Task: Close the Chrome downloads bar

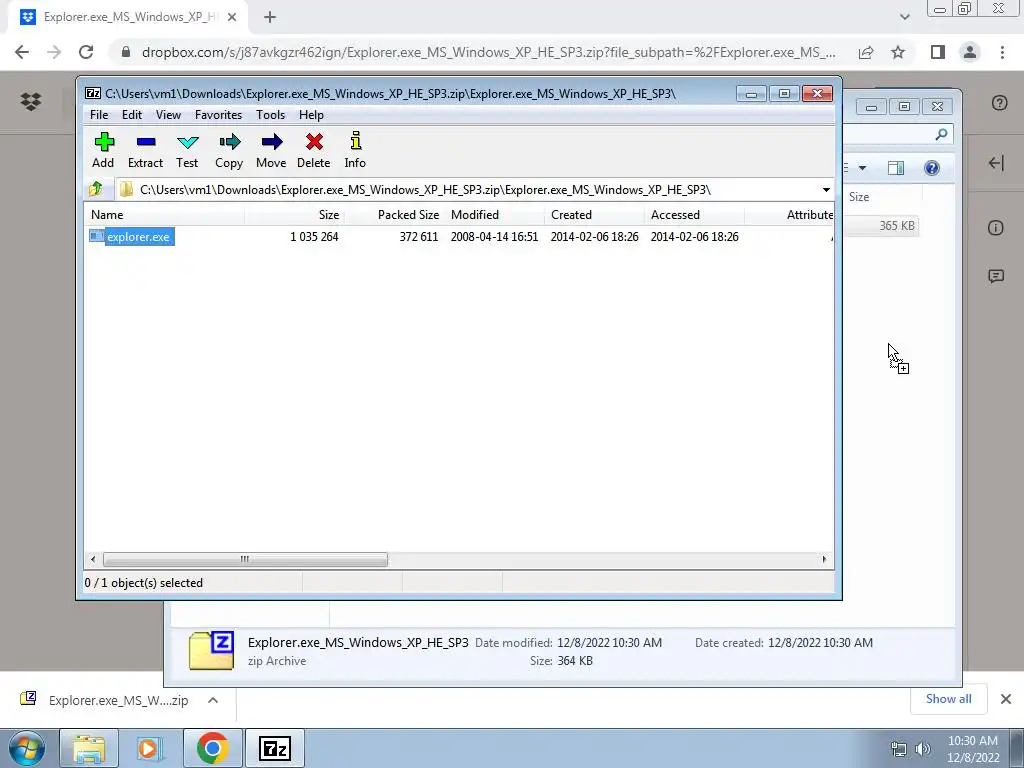Action: point(1006,699)
